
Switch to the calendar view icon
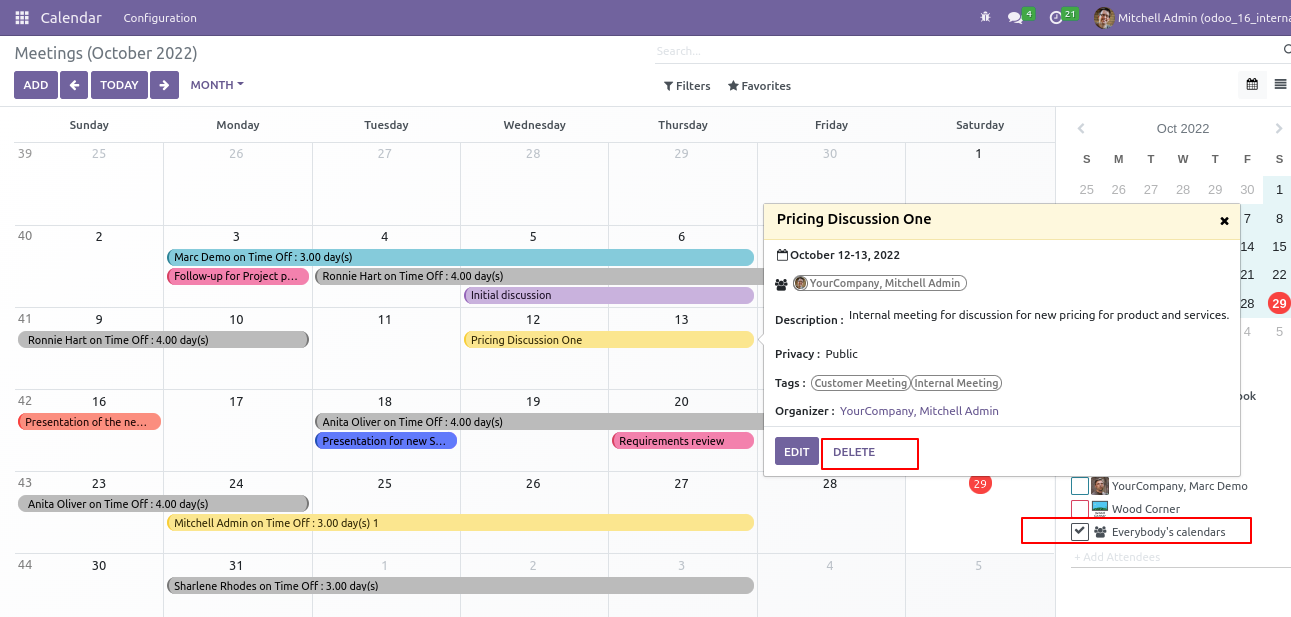[x=1252, y=84]
